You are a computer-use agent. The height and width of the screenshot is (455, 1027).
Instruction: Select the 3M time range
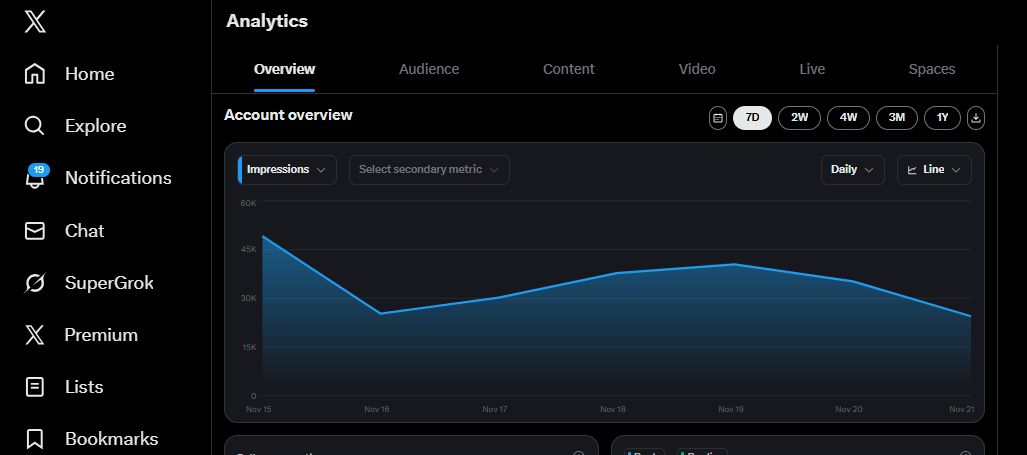point(897,118)
